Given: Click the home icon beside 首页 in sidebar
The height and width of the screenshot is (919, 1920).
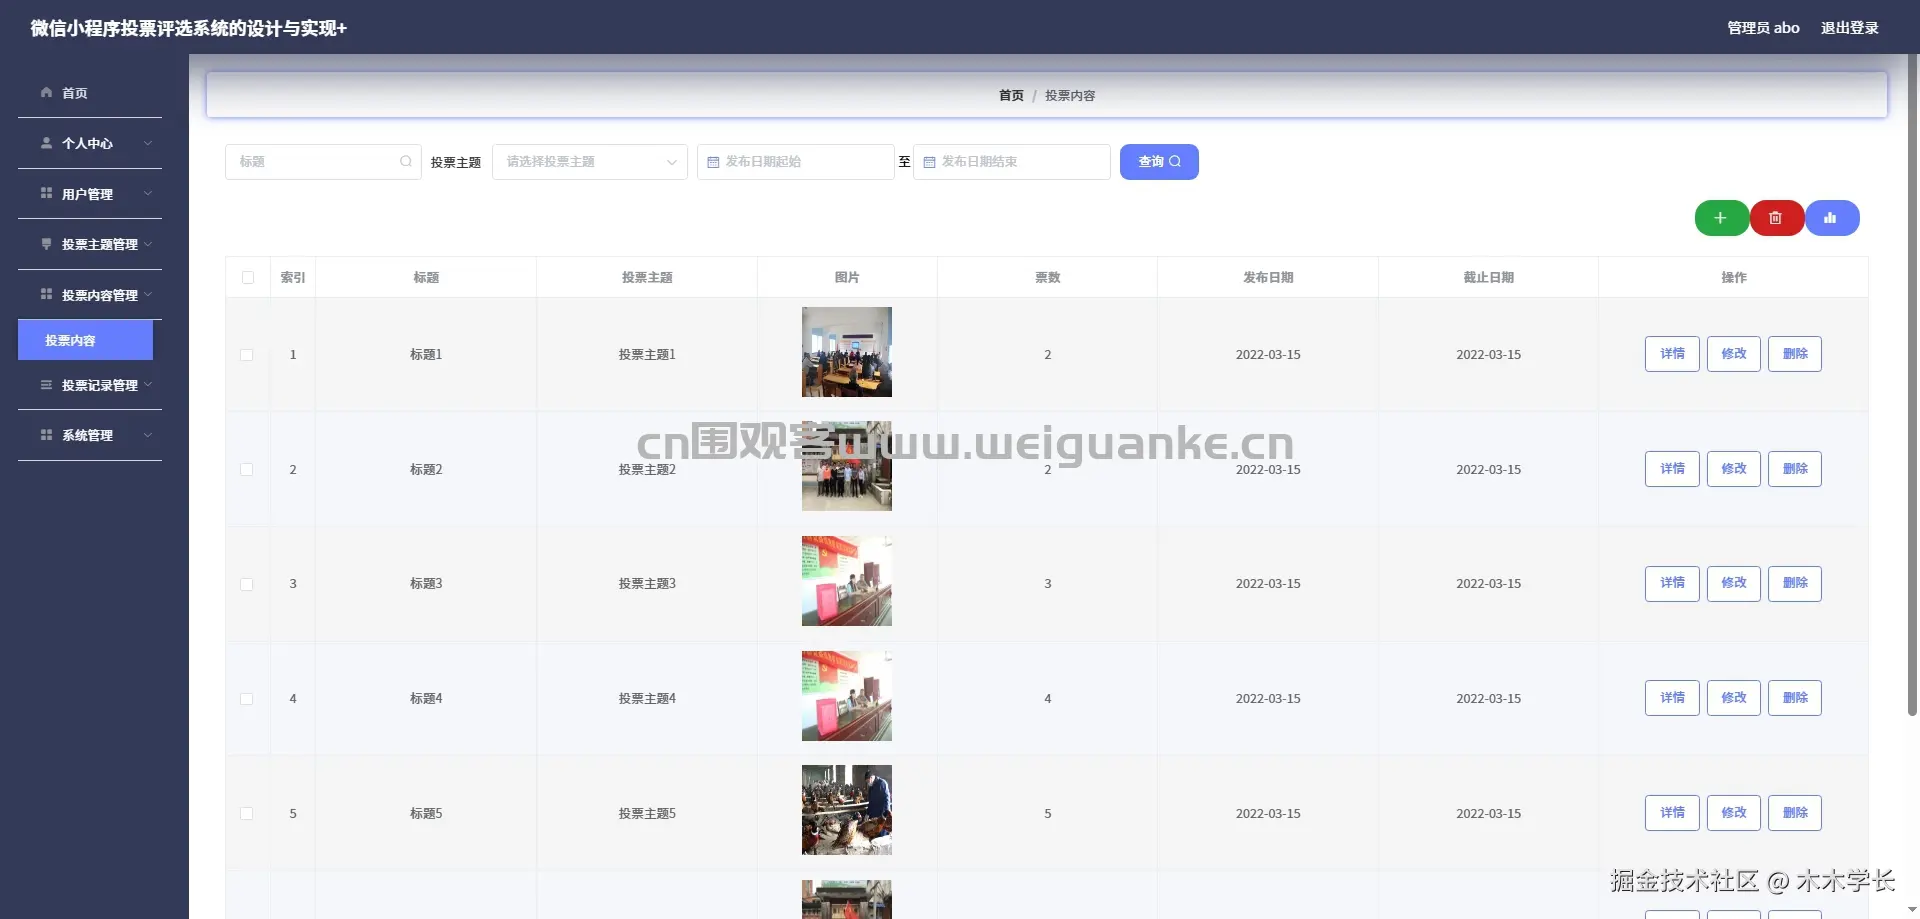Looking at the screenshot, I should 46,92.
